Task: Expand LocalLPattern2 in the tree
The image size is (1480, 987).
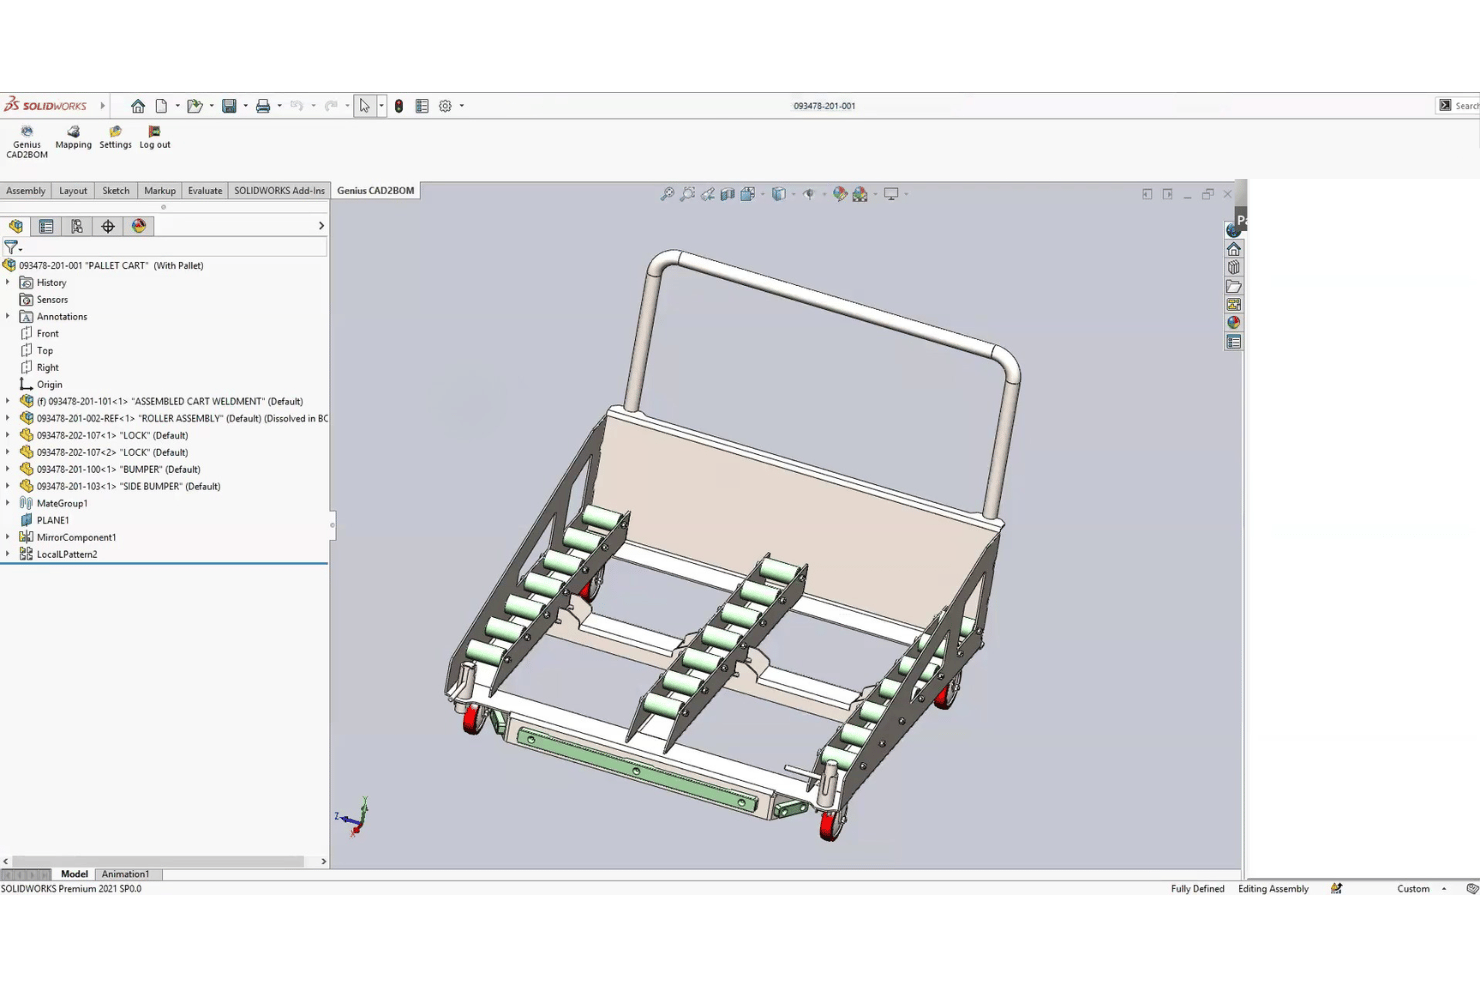Action: pos(8,554)
